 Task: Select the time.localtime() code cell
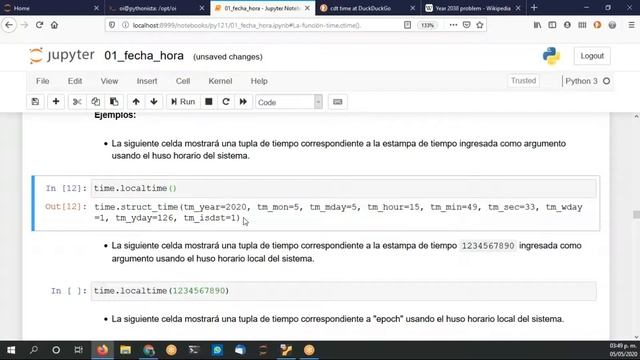click(343, 189)
